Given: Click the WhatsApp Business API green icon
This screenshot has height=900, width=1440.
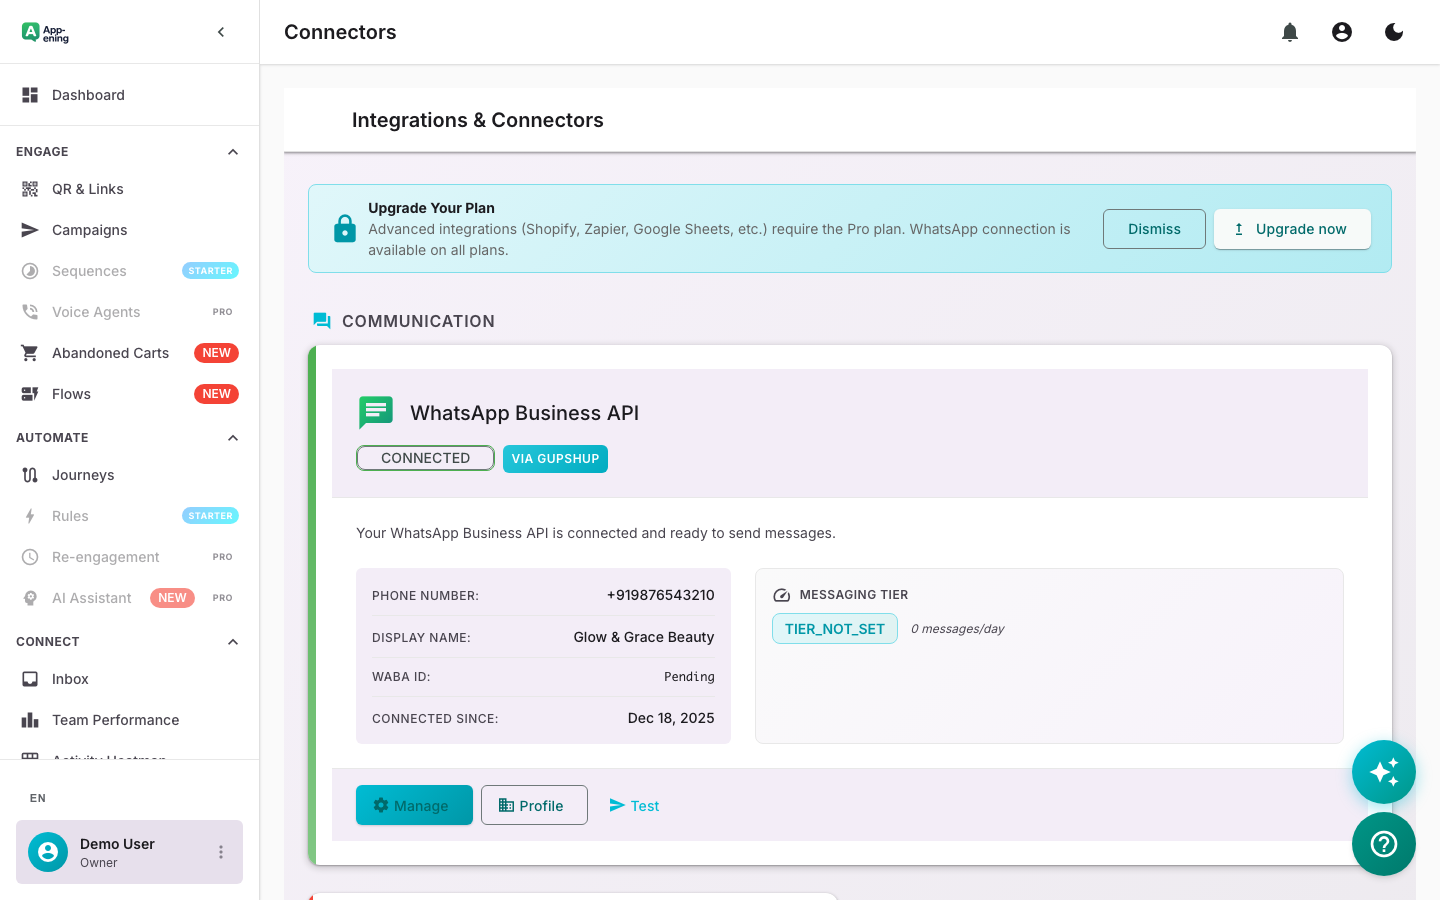Looking at the screenshot, I should pyautogui.click(x=375, y=412).
